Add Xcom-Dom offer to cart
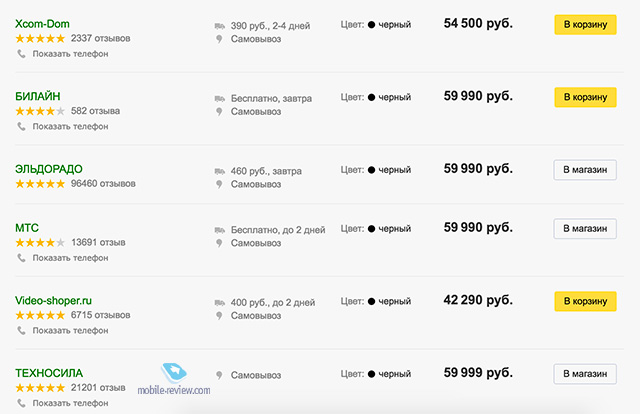Viewport: 640px width, 414px height. [x=585, y=24]
